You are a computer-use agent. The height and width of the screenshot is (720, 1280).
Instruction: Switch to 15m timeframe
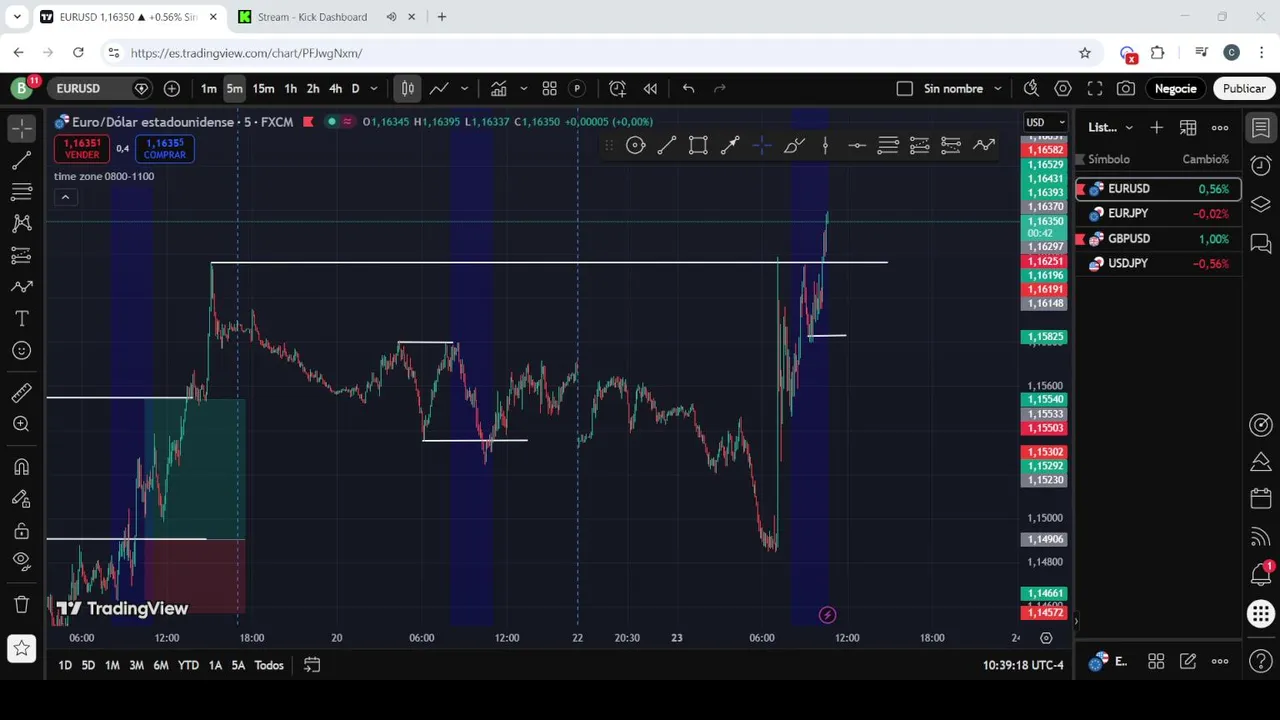click(x=263, y=89)
